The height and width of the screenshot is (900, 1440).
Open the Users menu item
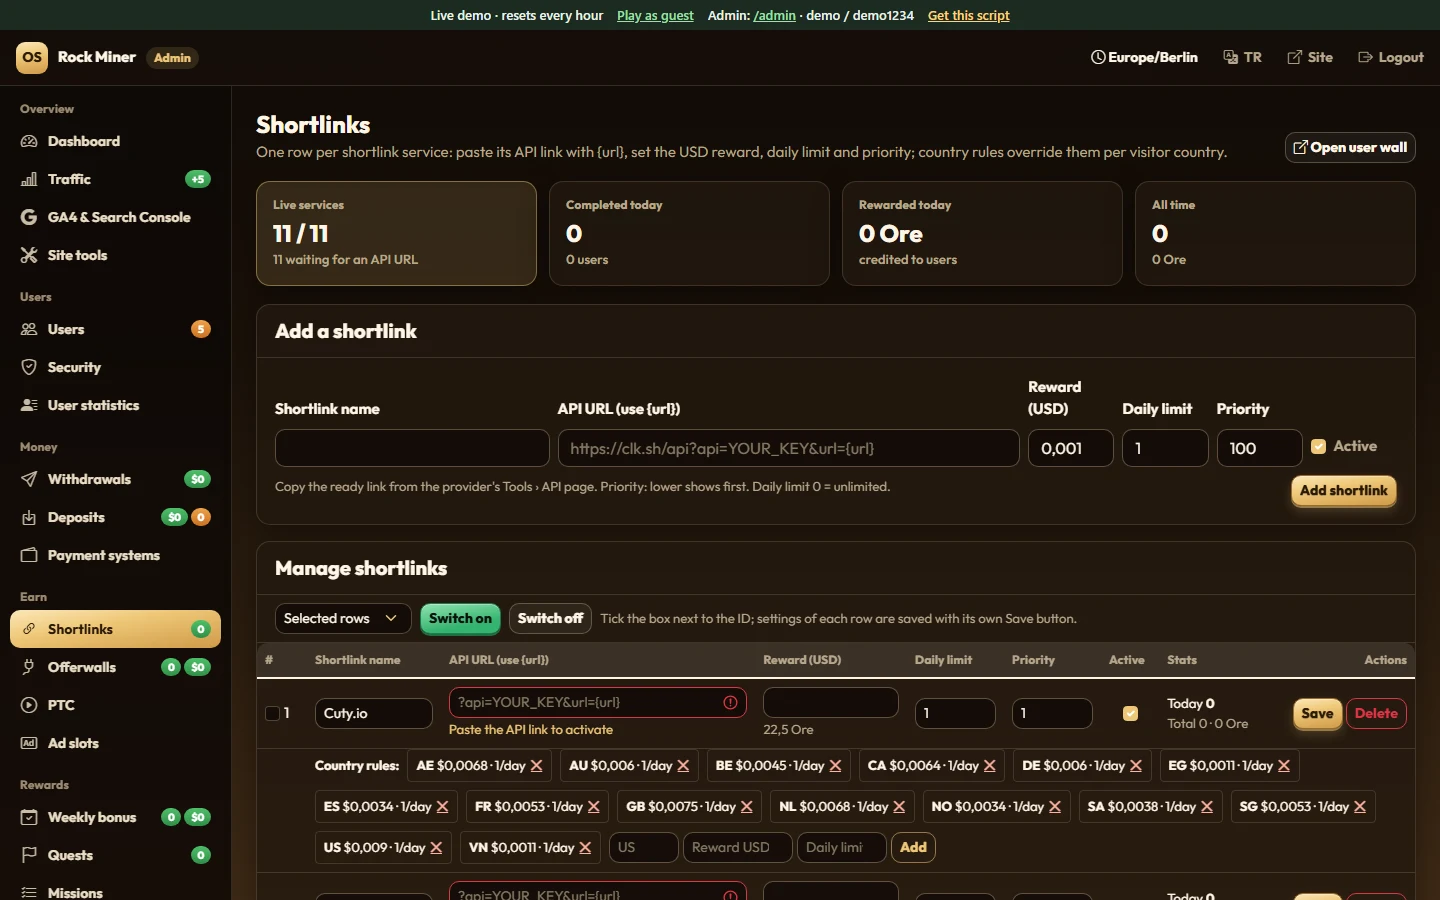click(x=115, y=329)
